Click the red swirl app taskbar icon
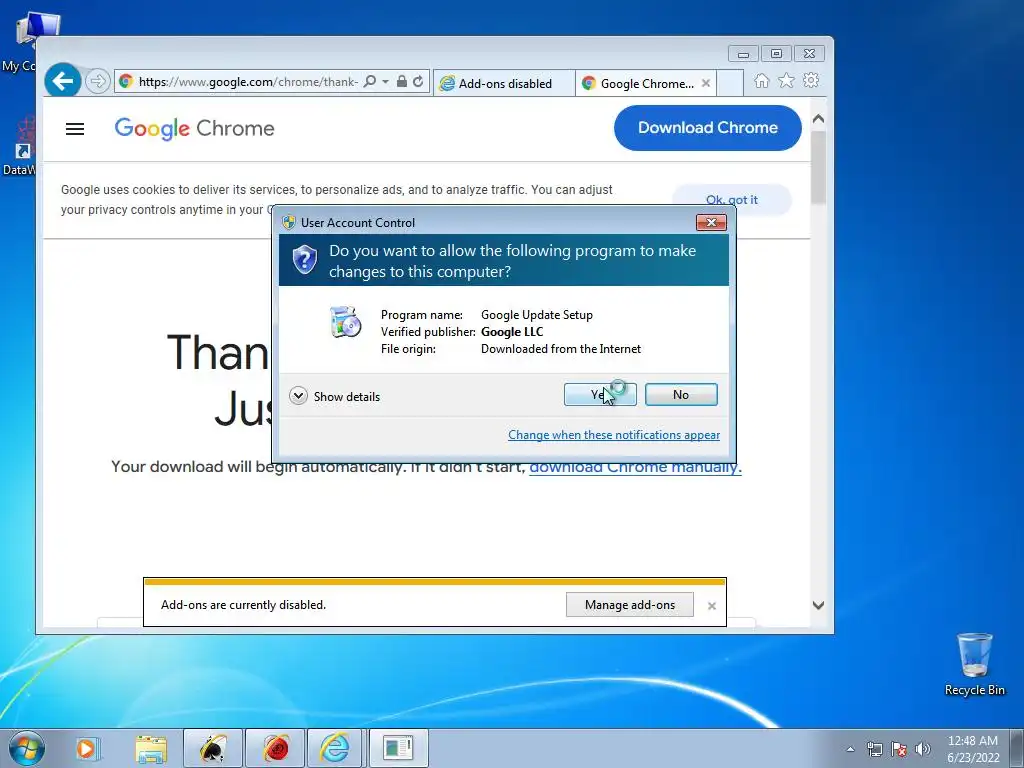Image resolution: width=1024 pixels, height=768 pixels. pos(275,748)
